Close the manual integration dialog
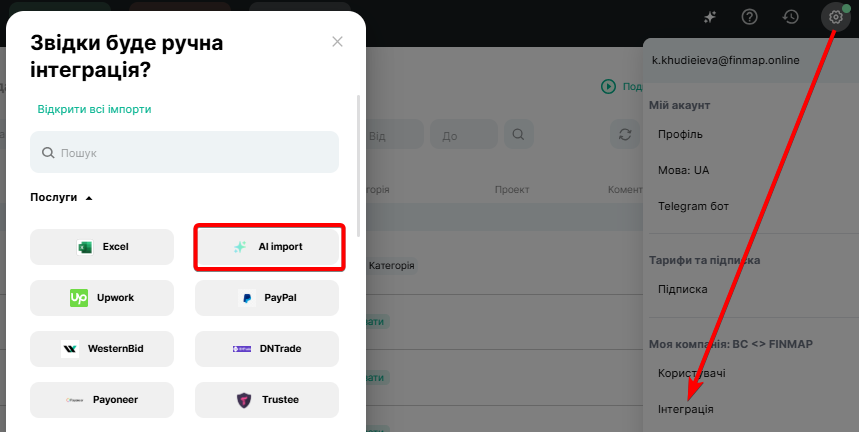 (x=337, y=42)
